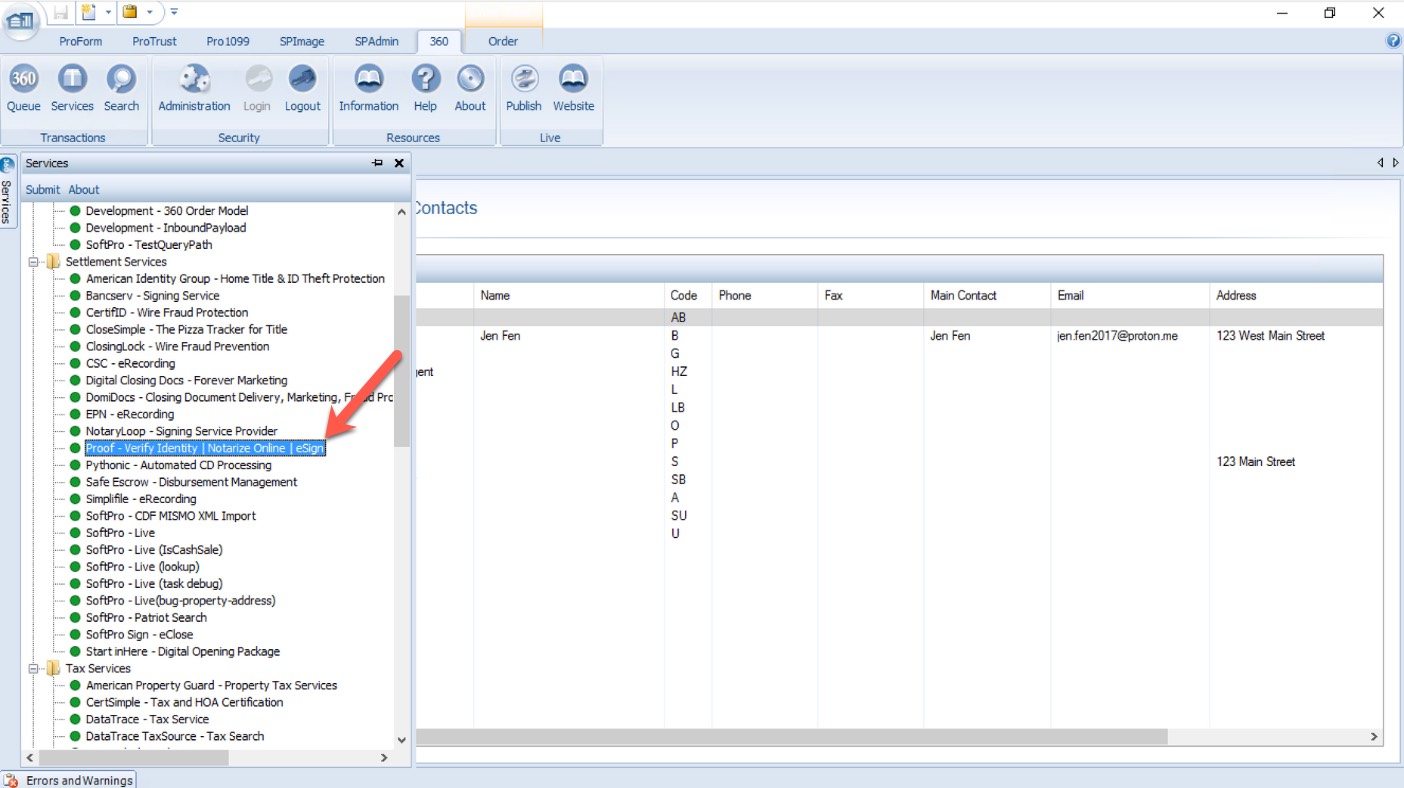This screenshot has width=1404, height=788.
Task: Click email jen.fen2017@proton.me cell
Action: (1117, 336)
